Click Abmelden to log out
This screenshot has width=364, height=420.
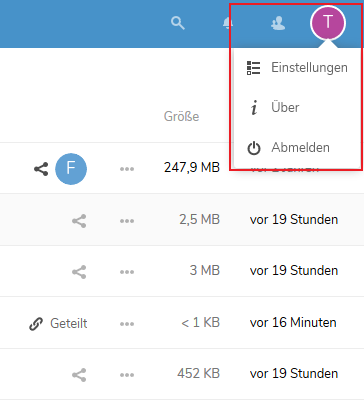(x=297, y=147)
